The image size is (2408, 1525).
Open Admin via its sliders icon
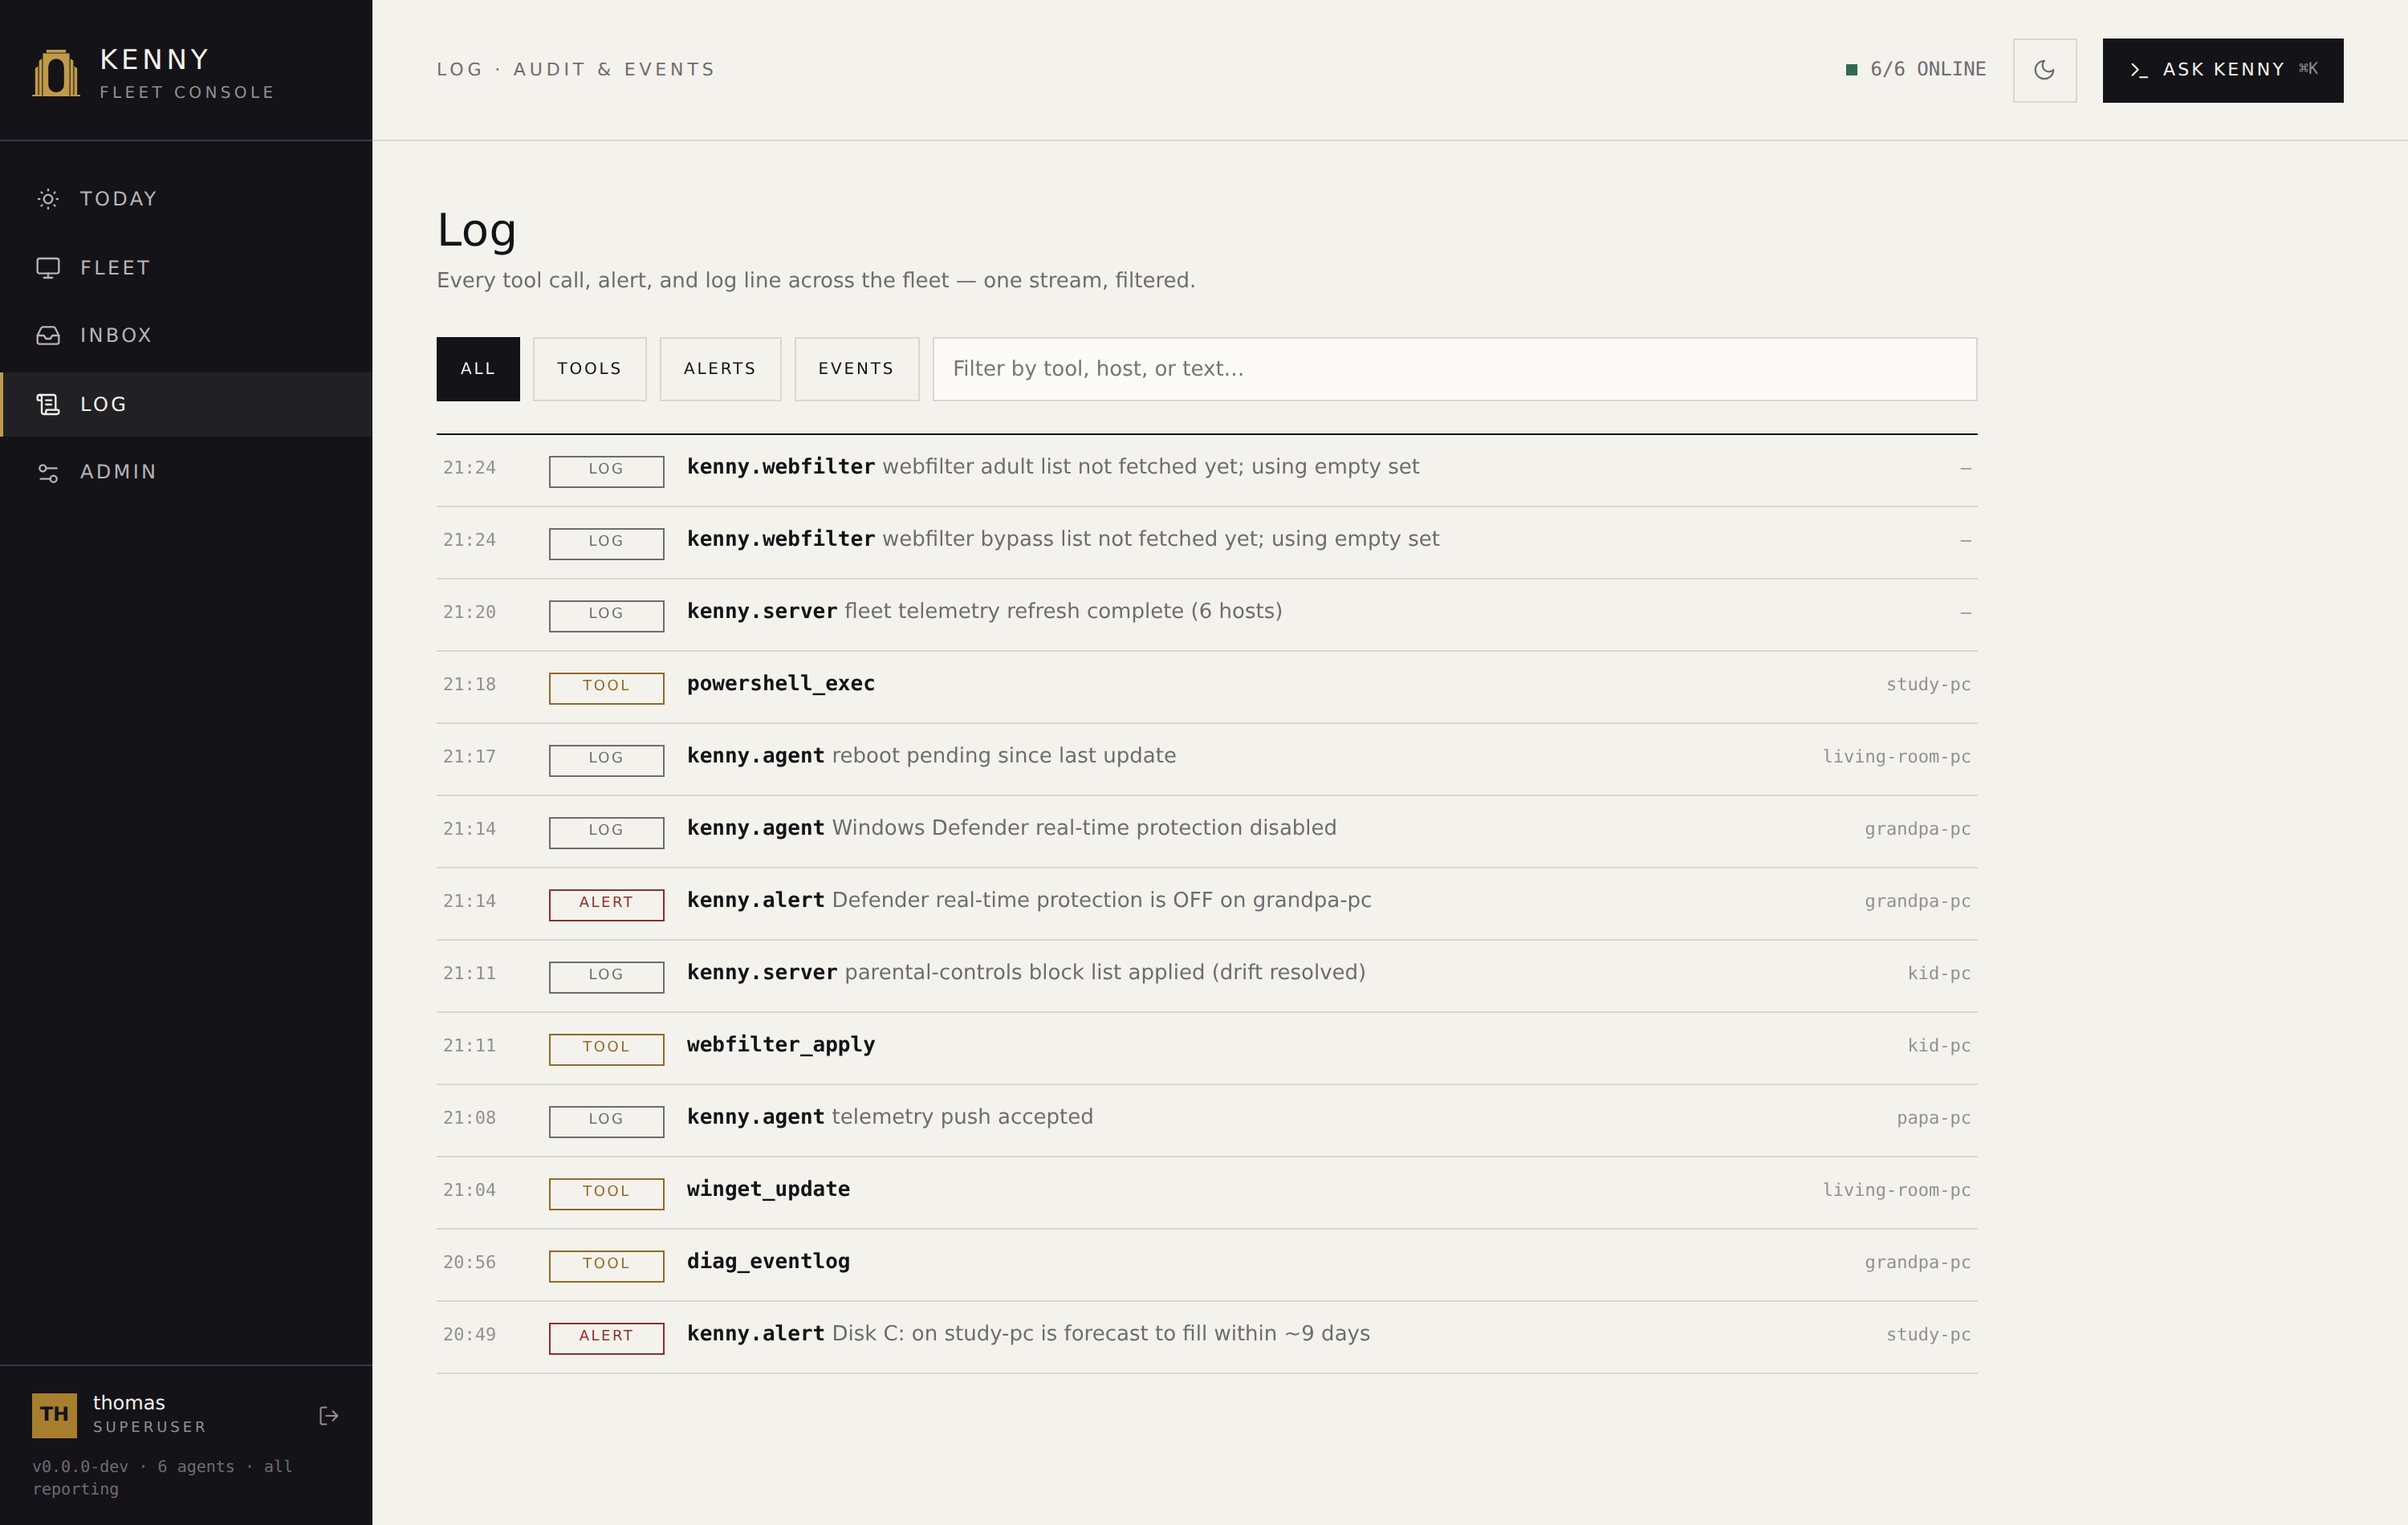pyautogui.click(x=48, y=472)
